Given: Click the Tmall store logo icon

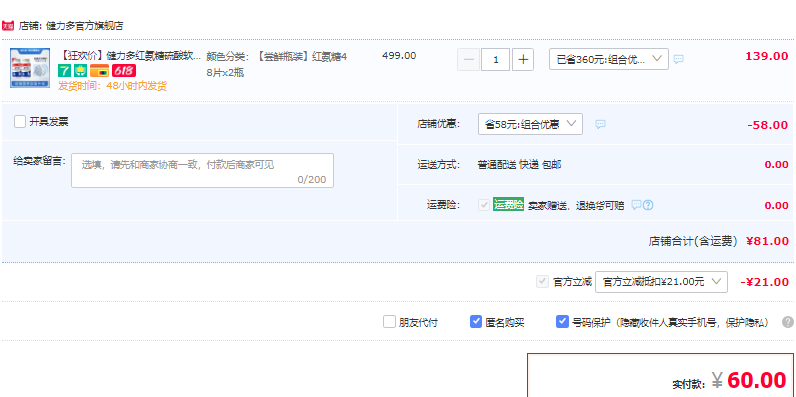Looking at the screenshot, I should click(8, 25).
